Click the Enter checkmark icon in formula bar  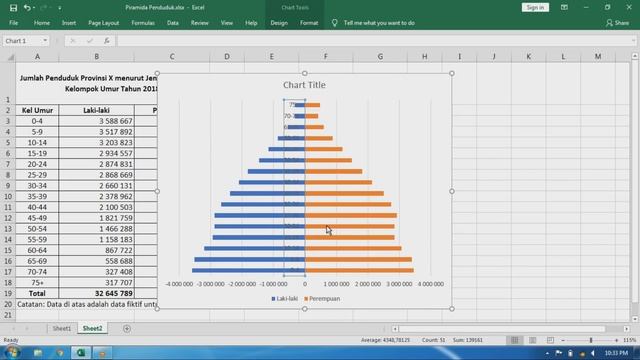(x=90, y=41)
